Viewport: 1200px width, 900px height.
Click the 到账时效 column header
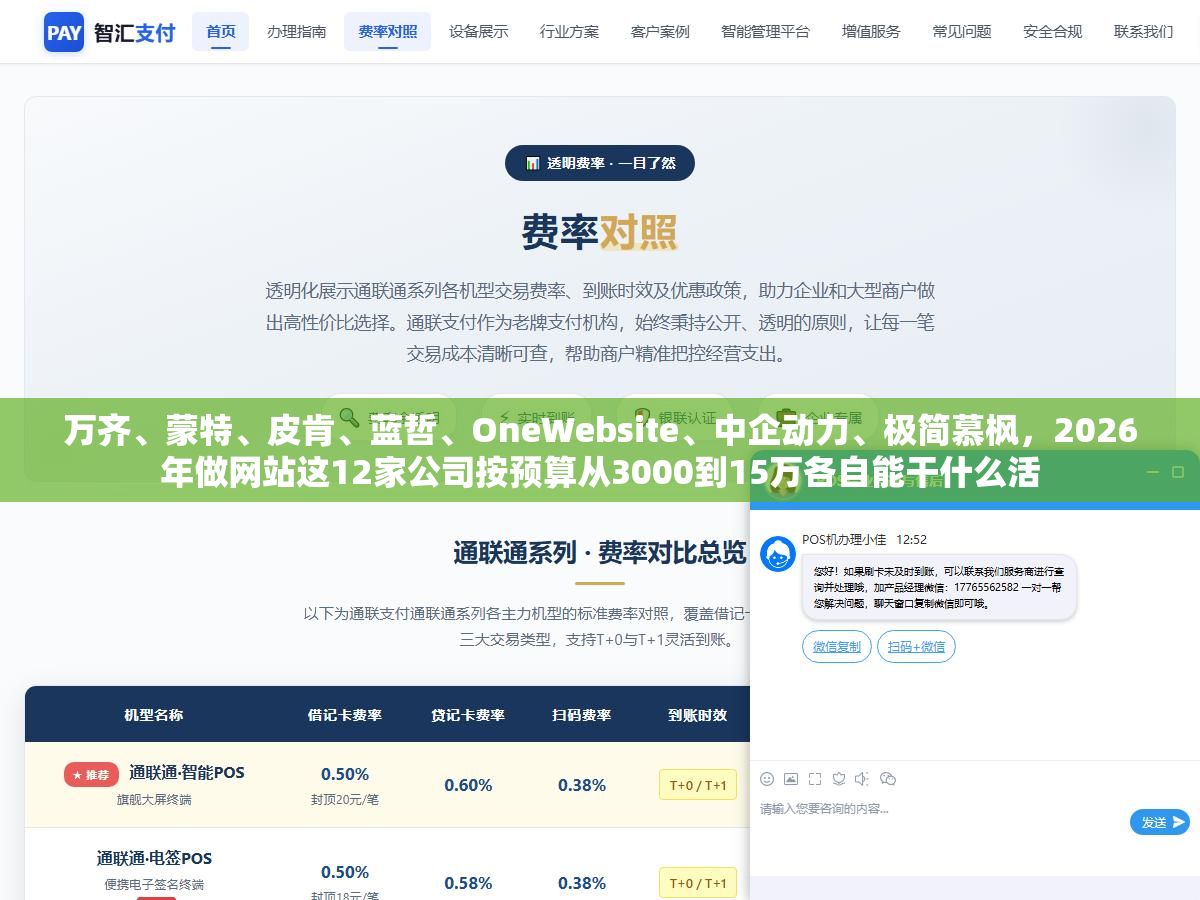click(x=698, y=715)
